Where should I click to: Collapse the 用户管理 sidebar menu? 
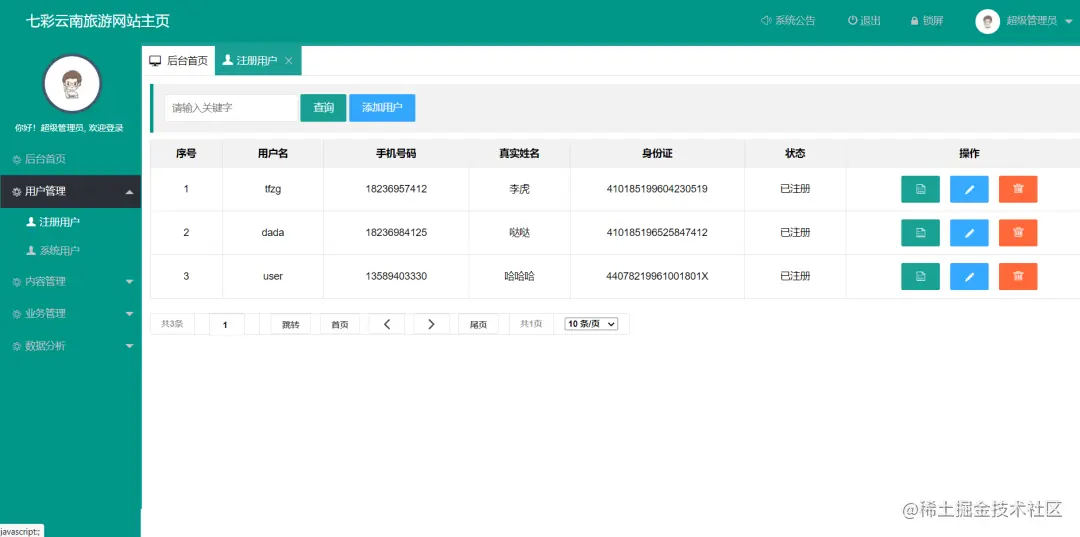click(70, 191)
